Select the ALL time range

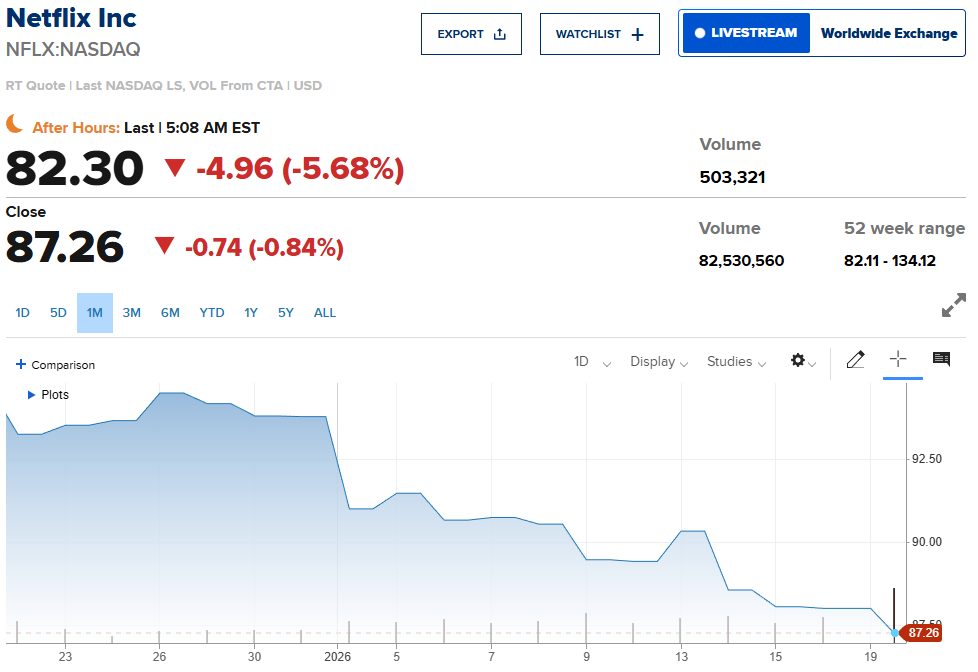coord(325,313)
